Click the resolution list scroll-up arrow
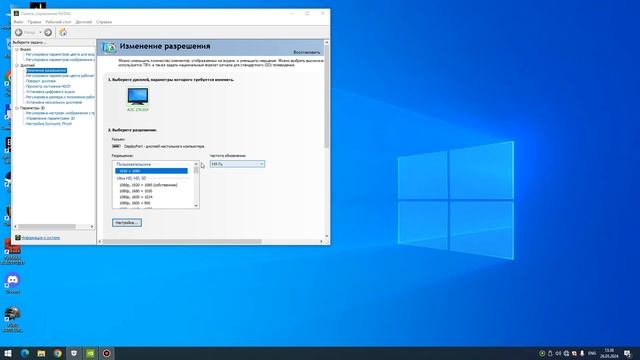The image size is (640, 360). [196, 164]
